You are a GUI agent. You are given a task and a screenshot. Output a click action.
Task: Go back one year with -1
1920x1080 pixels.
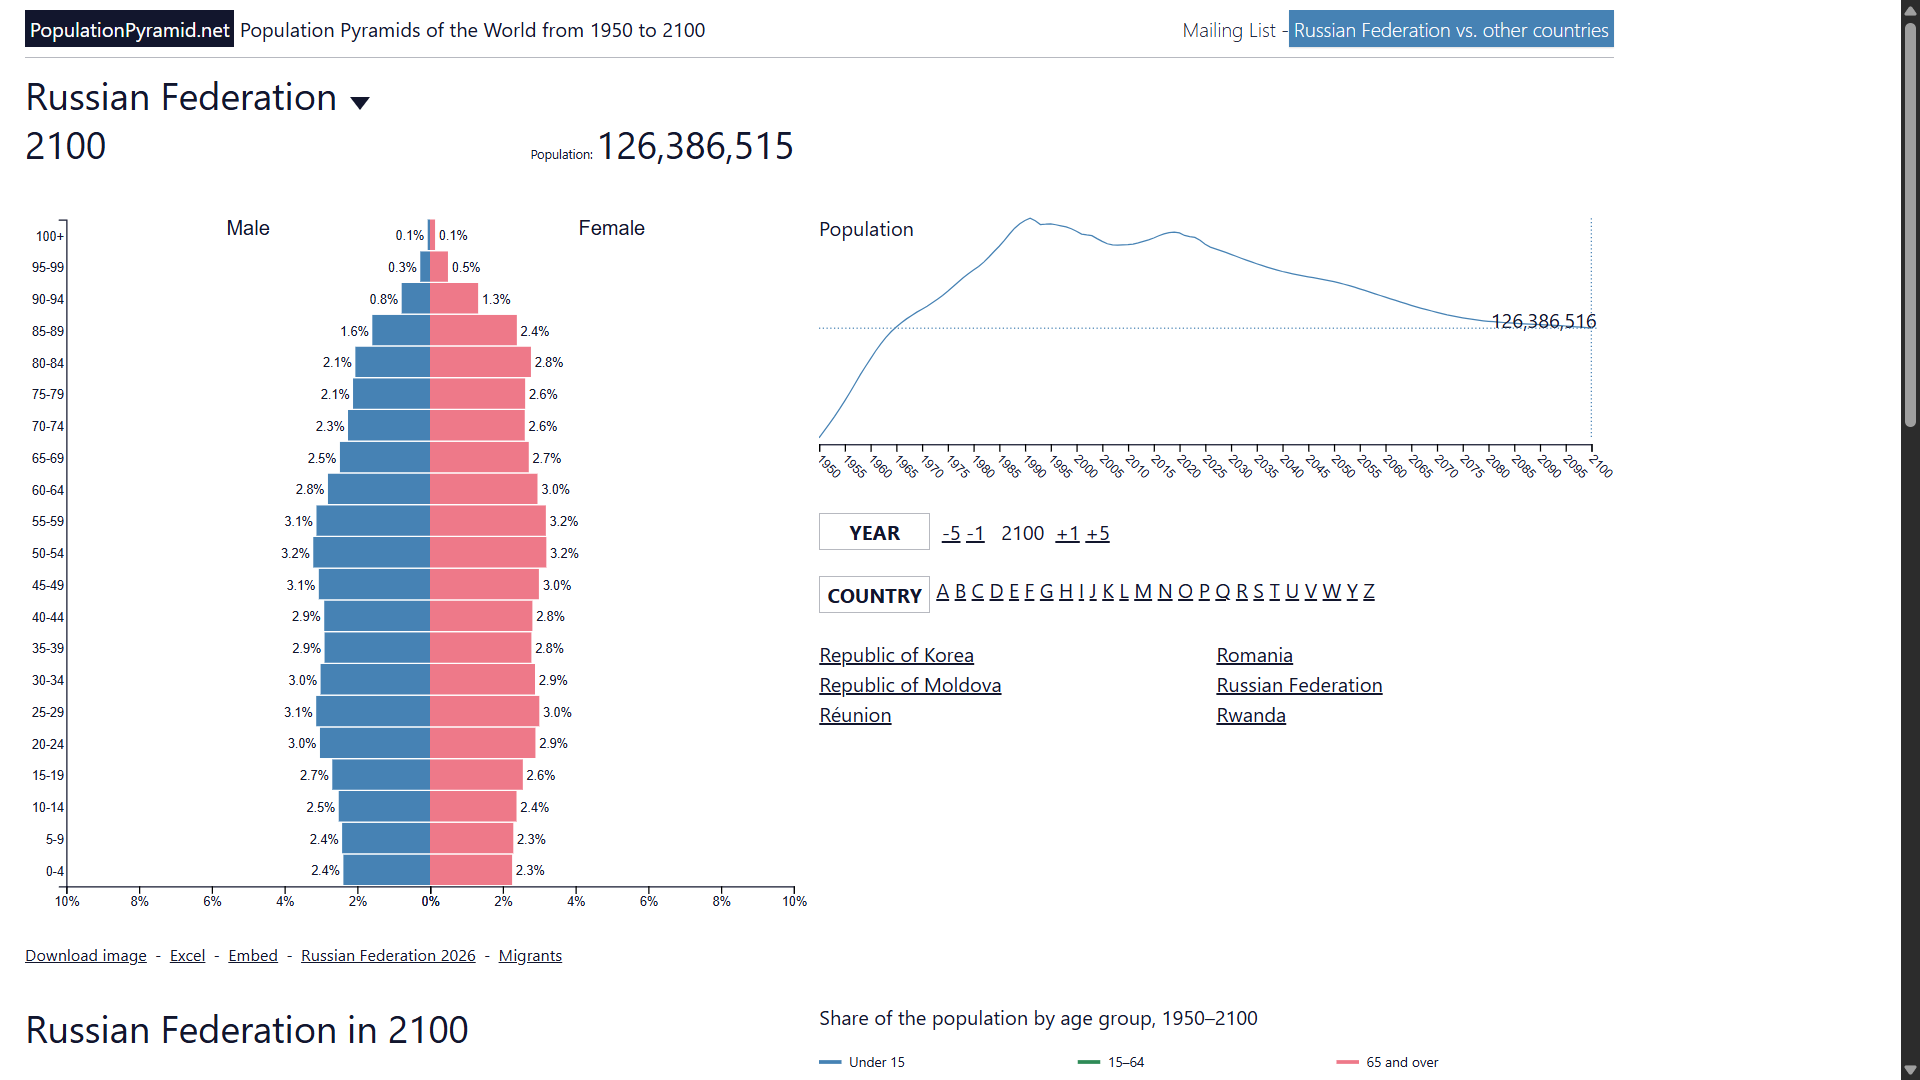pyautogui.click(x=976, y=533)
